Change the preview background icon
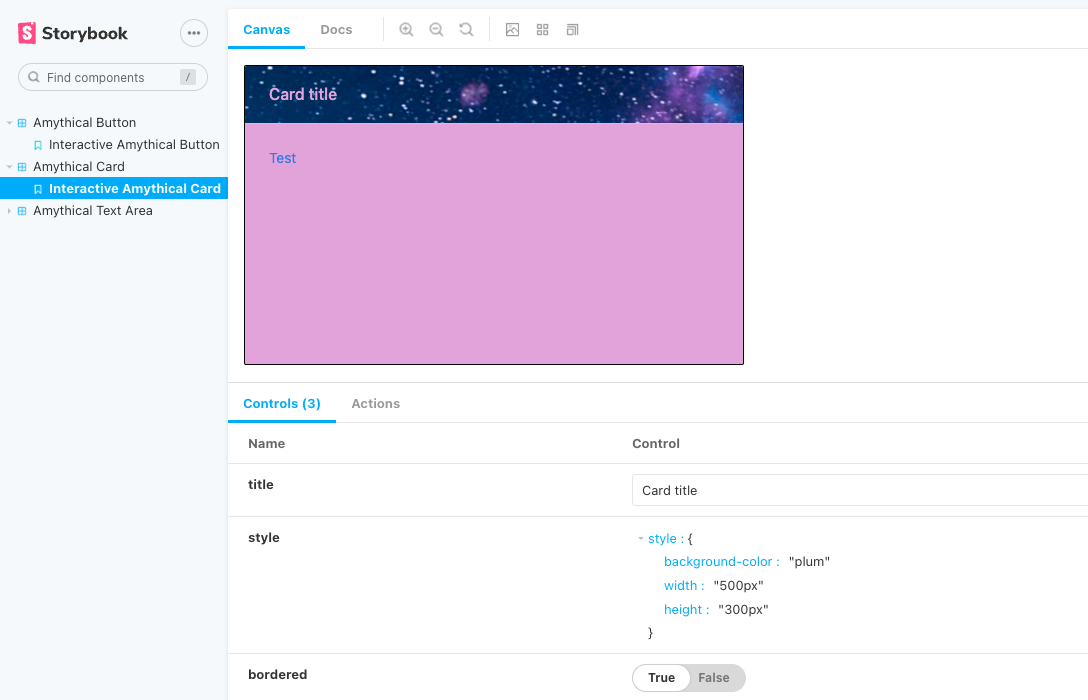Image resolution: width=1088 pixels, height=700 pixels. 512,30
